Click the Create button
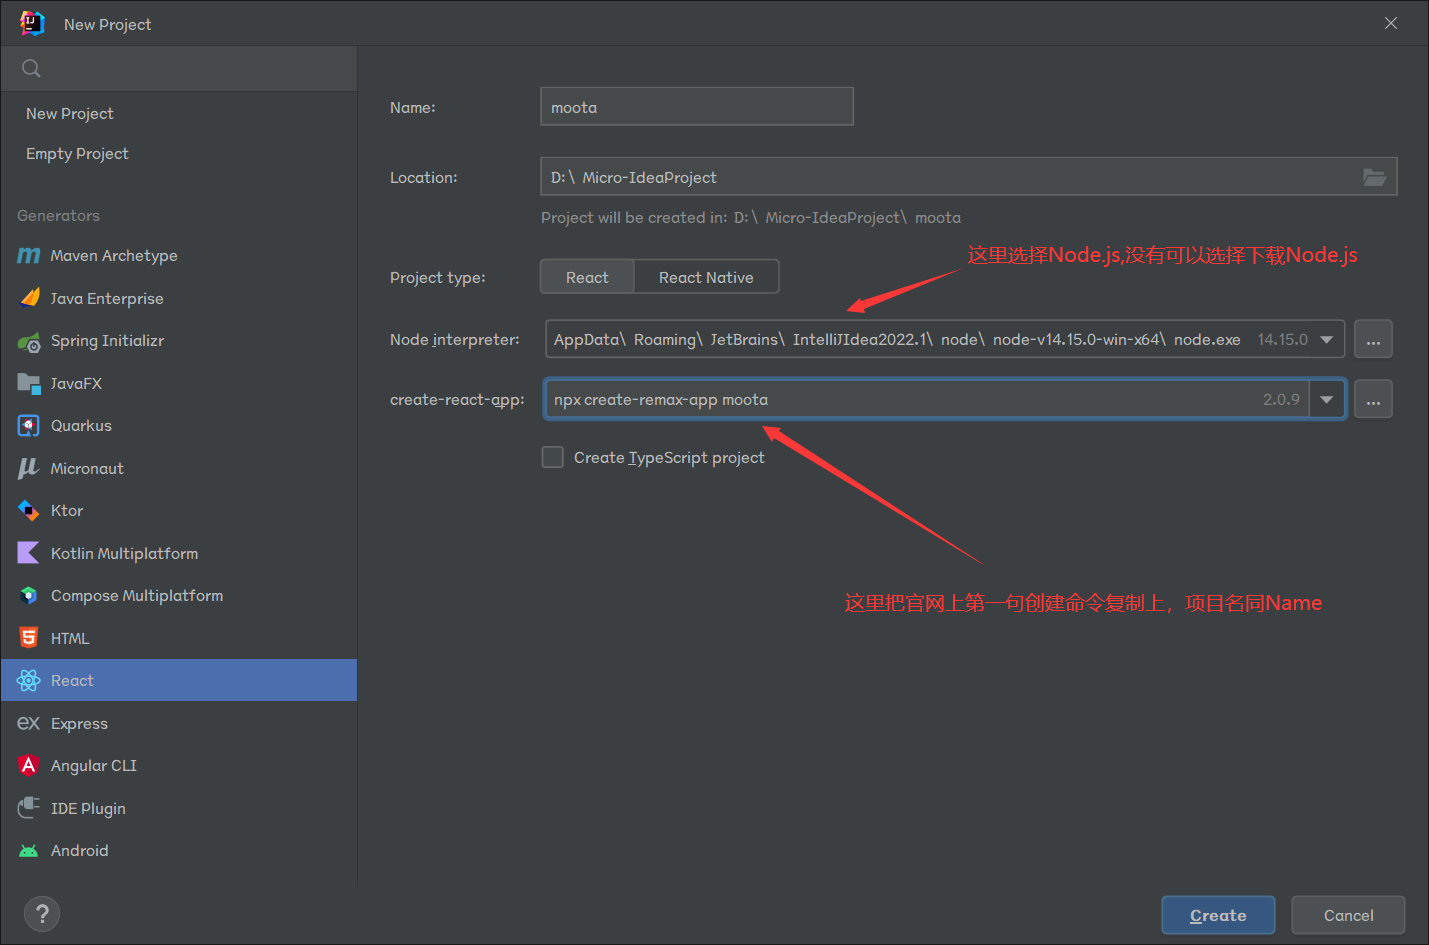Image resolution: width=1429 pixels, height=945 pixels. coord(1218,915)
